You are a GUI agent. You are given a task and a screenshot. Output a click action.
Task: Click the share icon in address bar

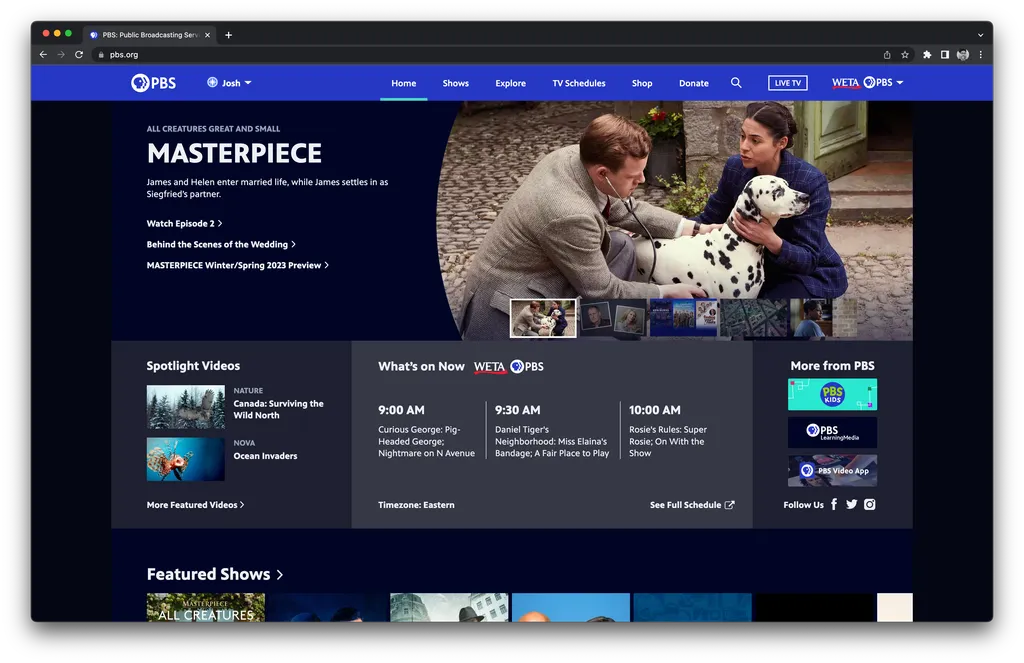click(x=887, y=55)
